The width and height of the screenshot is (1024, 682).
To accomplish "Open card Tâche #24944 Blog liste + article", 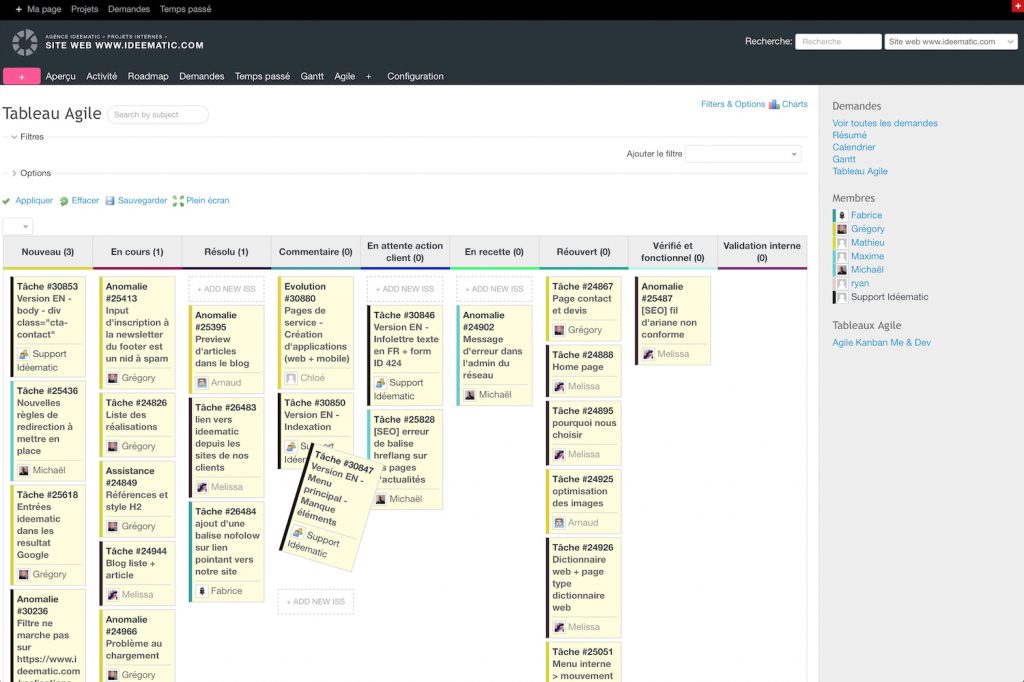I will 137,573.
